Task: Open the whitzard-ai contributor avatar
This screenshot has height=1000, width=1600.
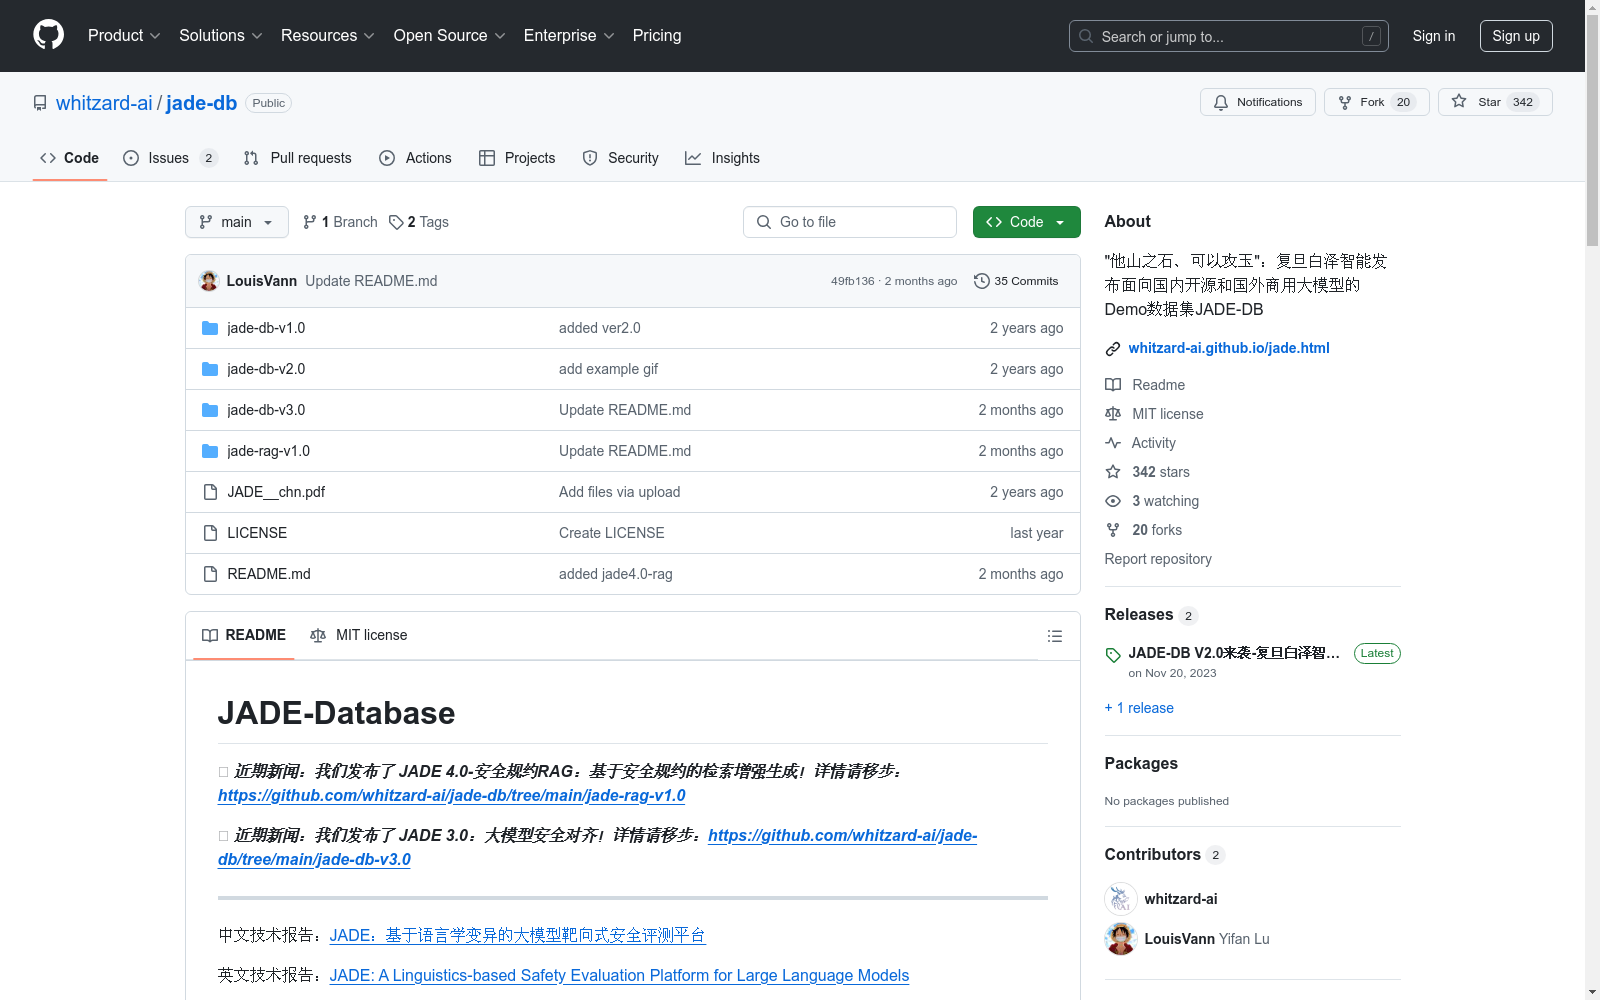Action: pyautogui.click(x=1121, y=899)
